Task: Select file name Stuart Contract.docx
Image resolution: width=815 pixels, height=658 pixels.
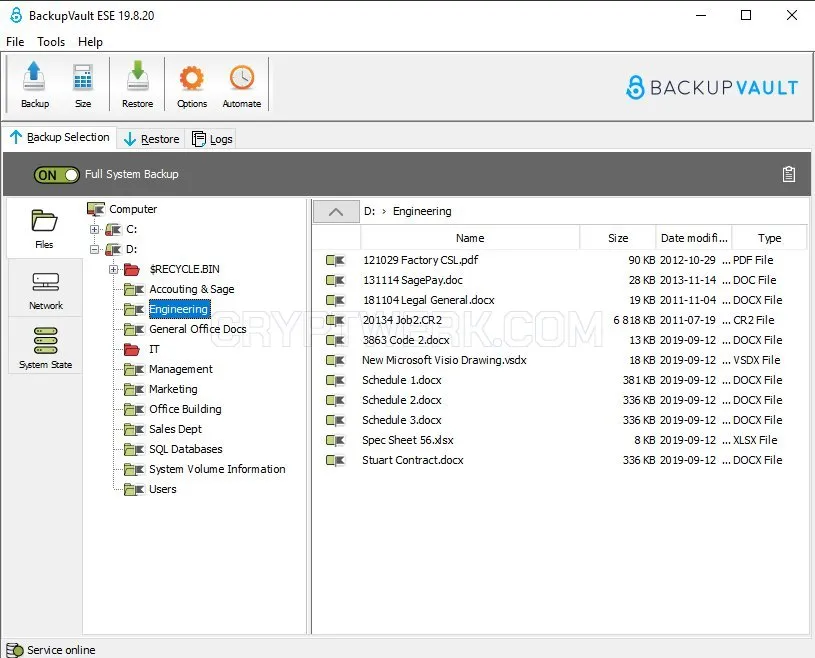Action: (413, 460)
